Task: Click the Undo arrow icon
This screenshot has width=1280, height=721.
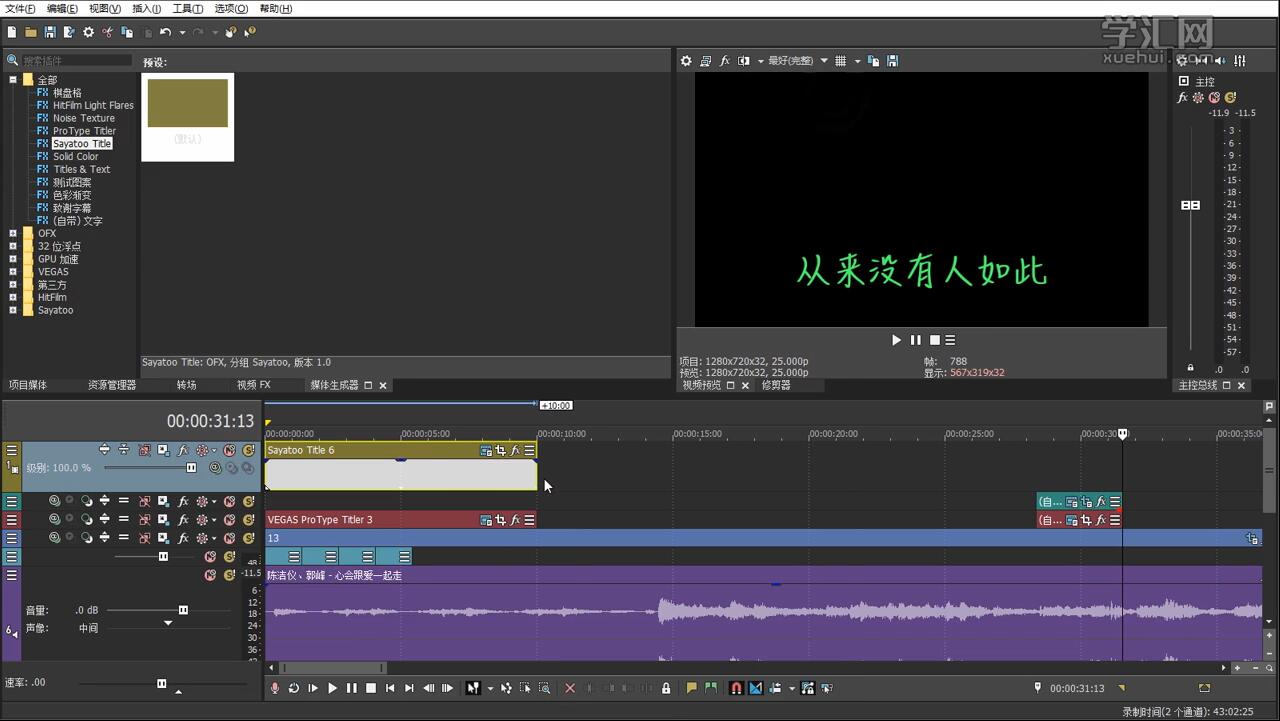Action: click(165, 32)
